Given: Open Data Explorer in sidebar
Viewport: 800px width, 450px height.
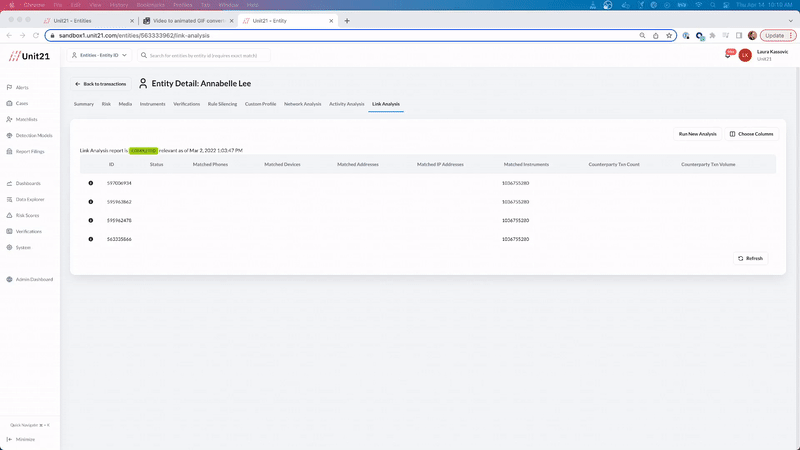Looking at the screenshot, I should point(26,199).
